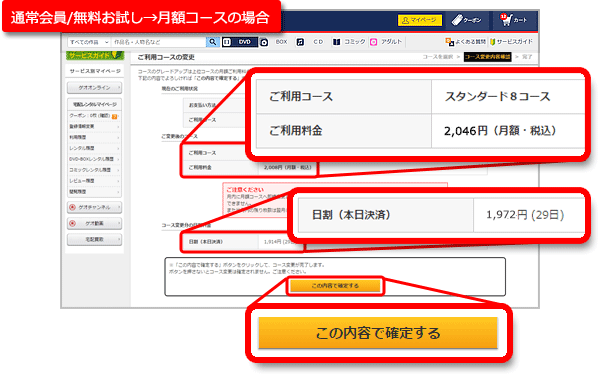Click コース変更内容確認 breadcrumb step
Viewport: 600px width, 382px height.
pos(488,57)
